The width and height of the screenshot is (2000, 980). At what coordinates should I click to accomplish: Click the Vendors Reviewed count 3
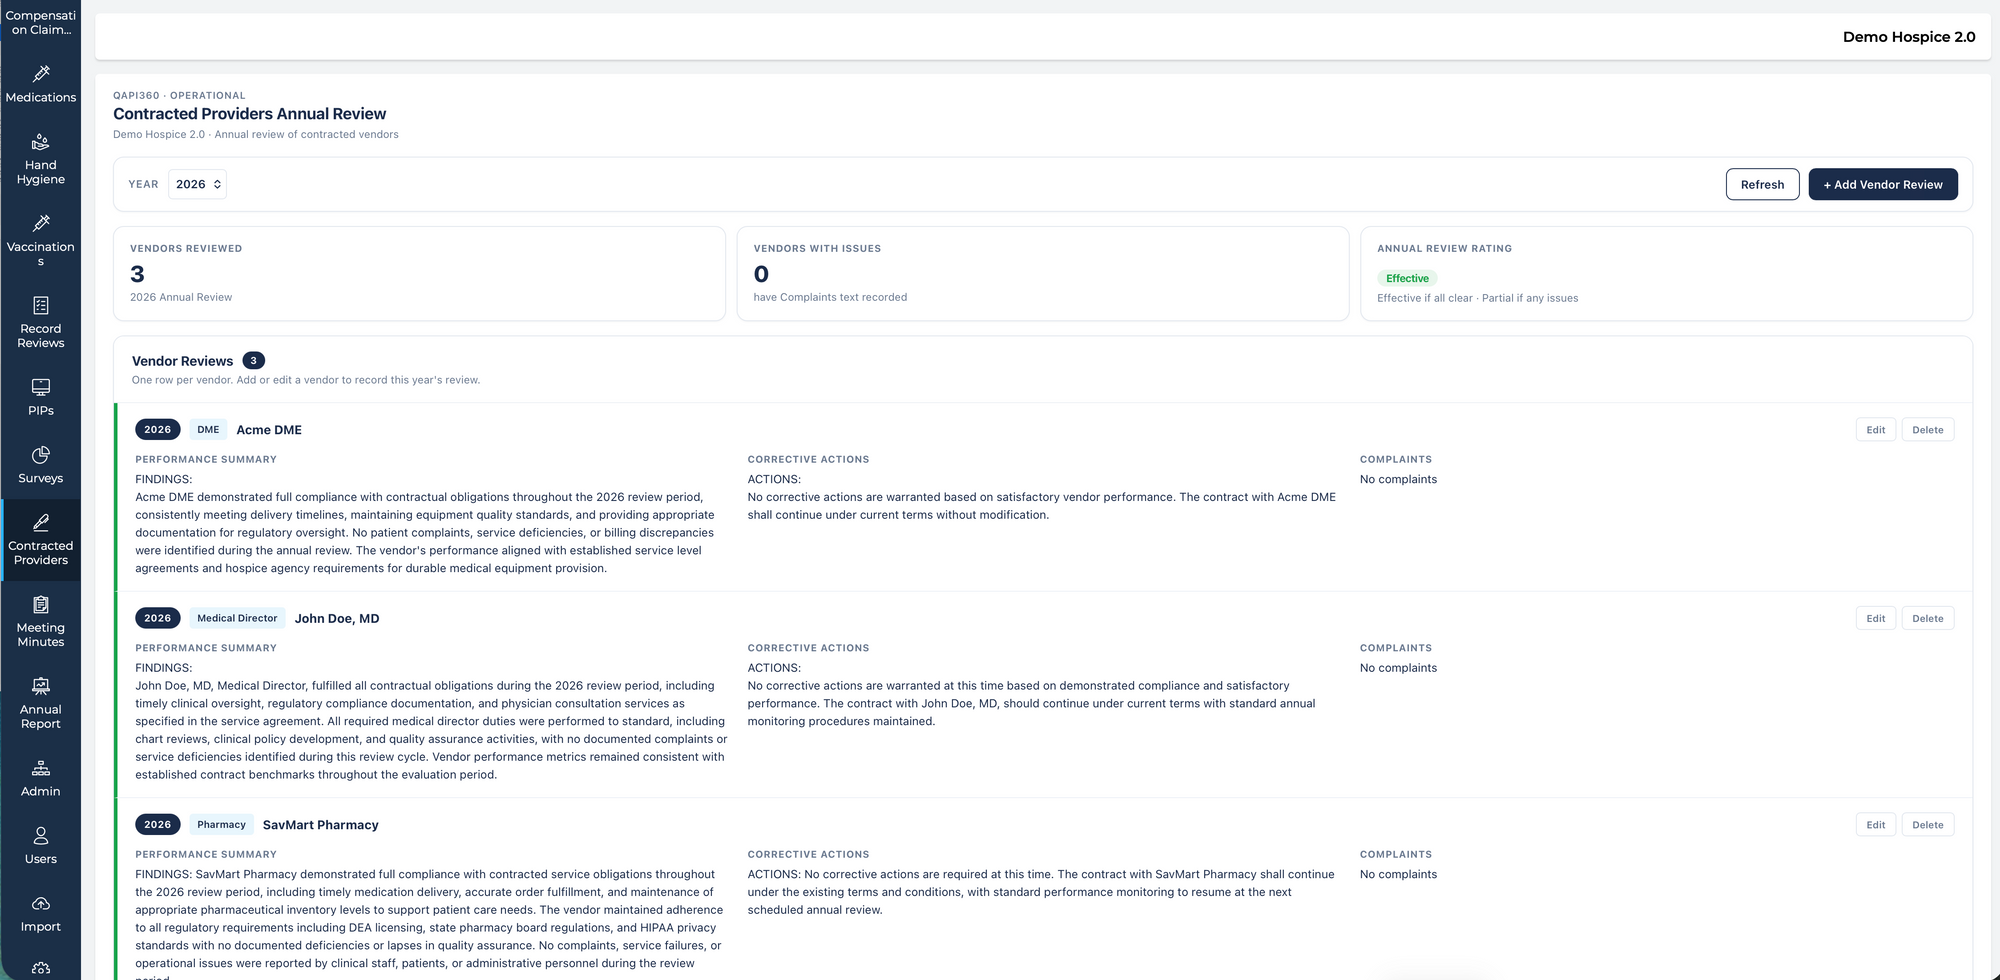137,274
